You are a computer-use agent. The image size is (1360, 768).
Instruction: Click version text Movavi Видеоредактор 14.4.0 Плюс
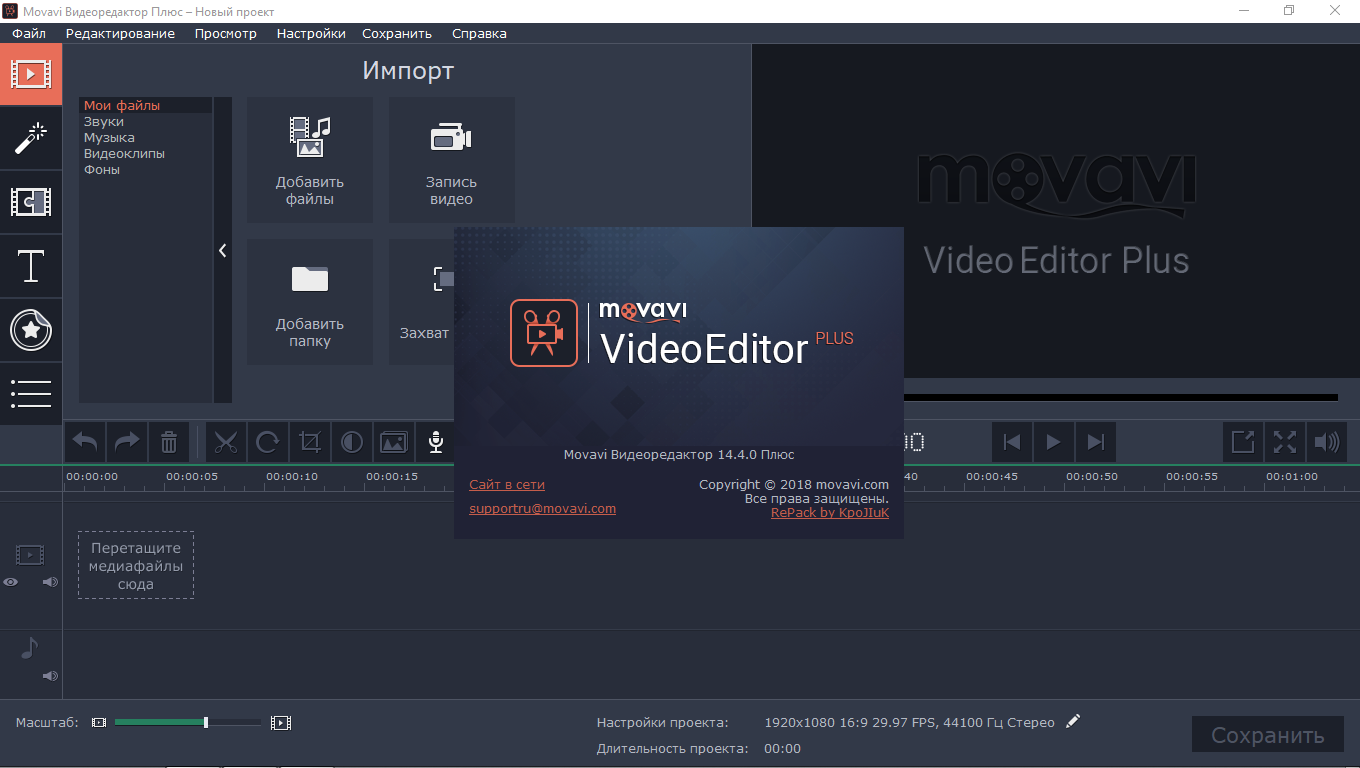(x=679, y=454)
